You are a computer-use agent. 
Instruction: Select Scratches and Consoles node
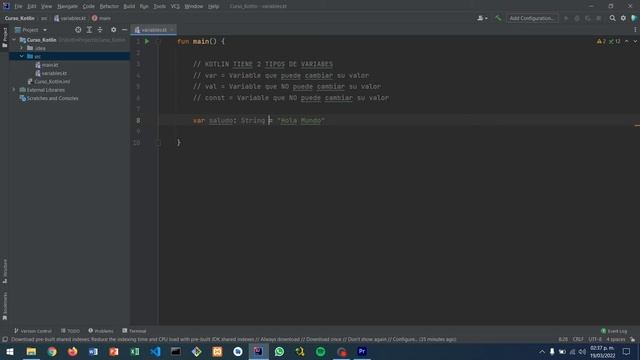click(x=49, y=98)
